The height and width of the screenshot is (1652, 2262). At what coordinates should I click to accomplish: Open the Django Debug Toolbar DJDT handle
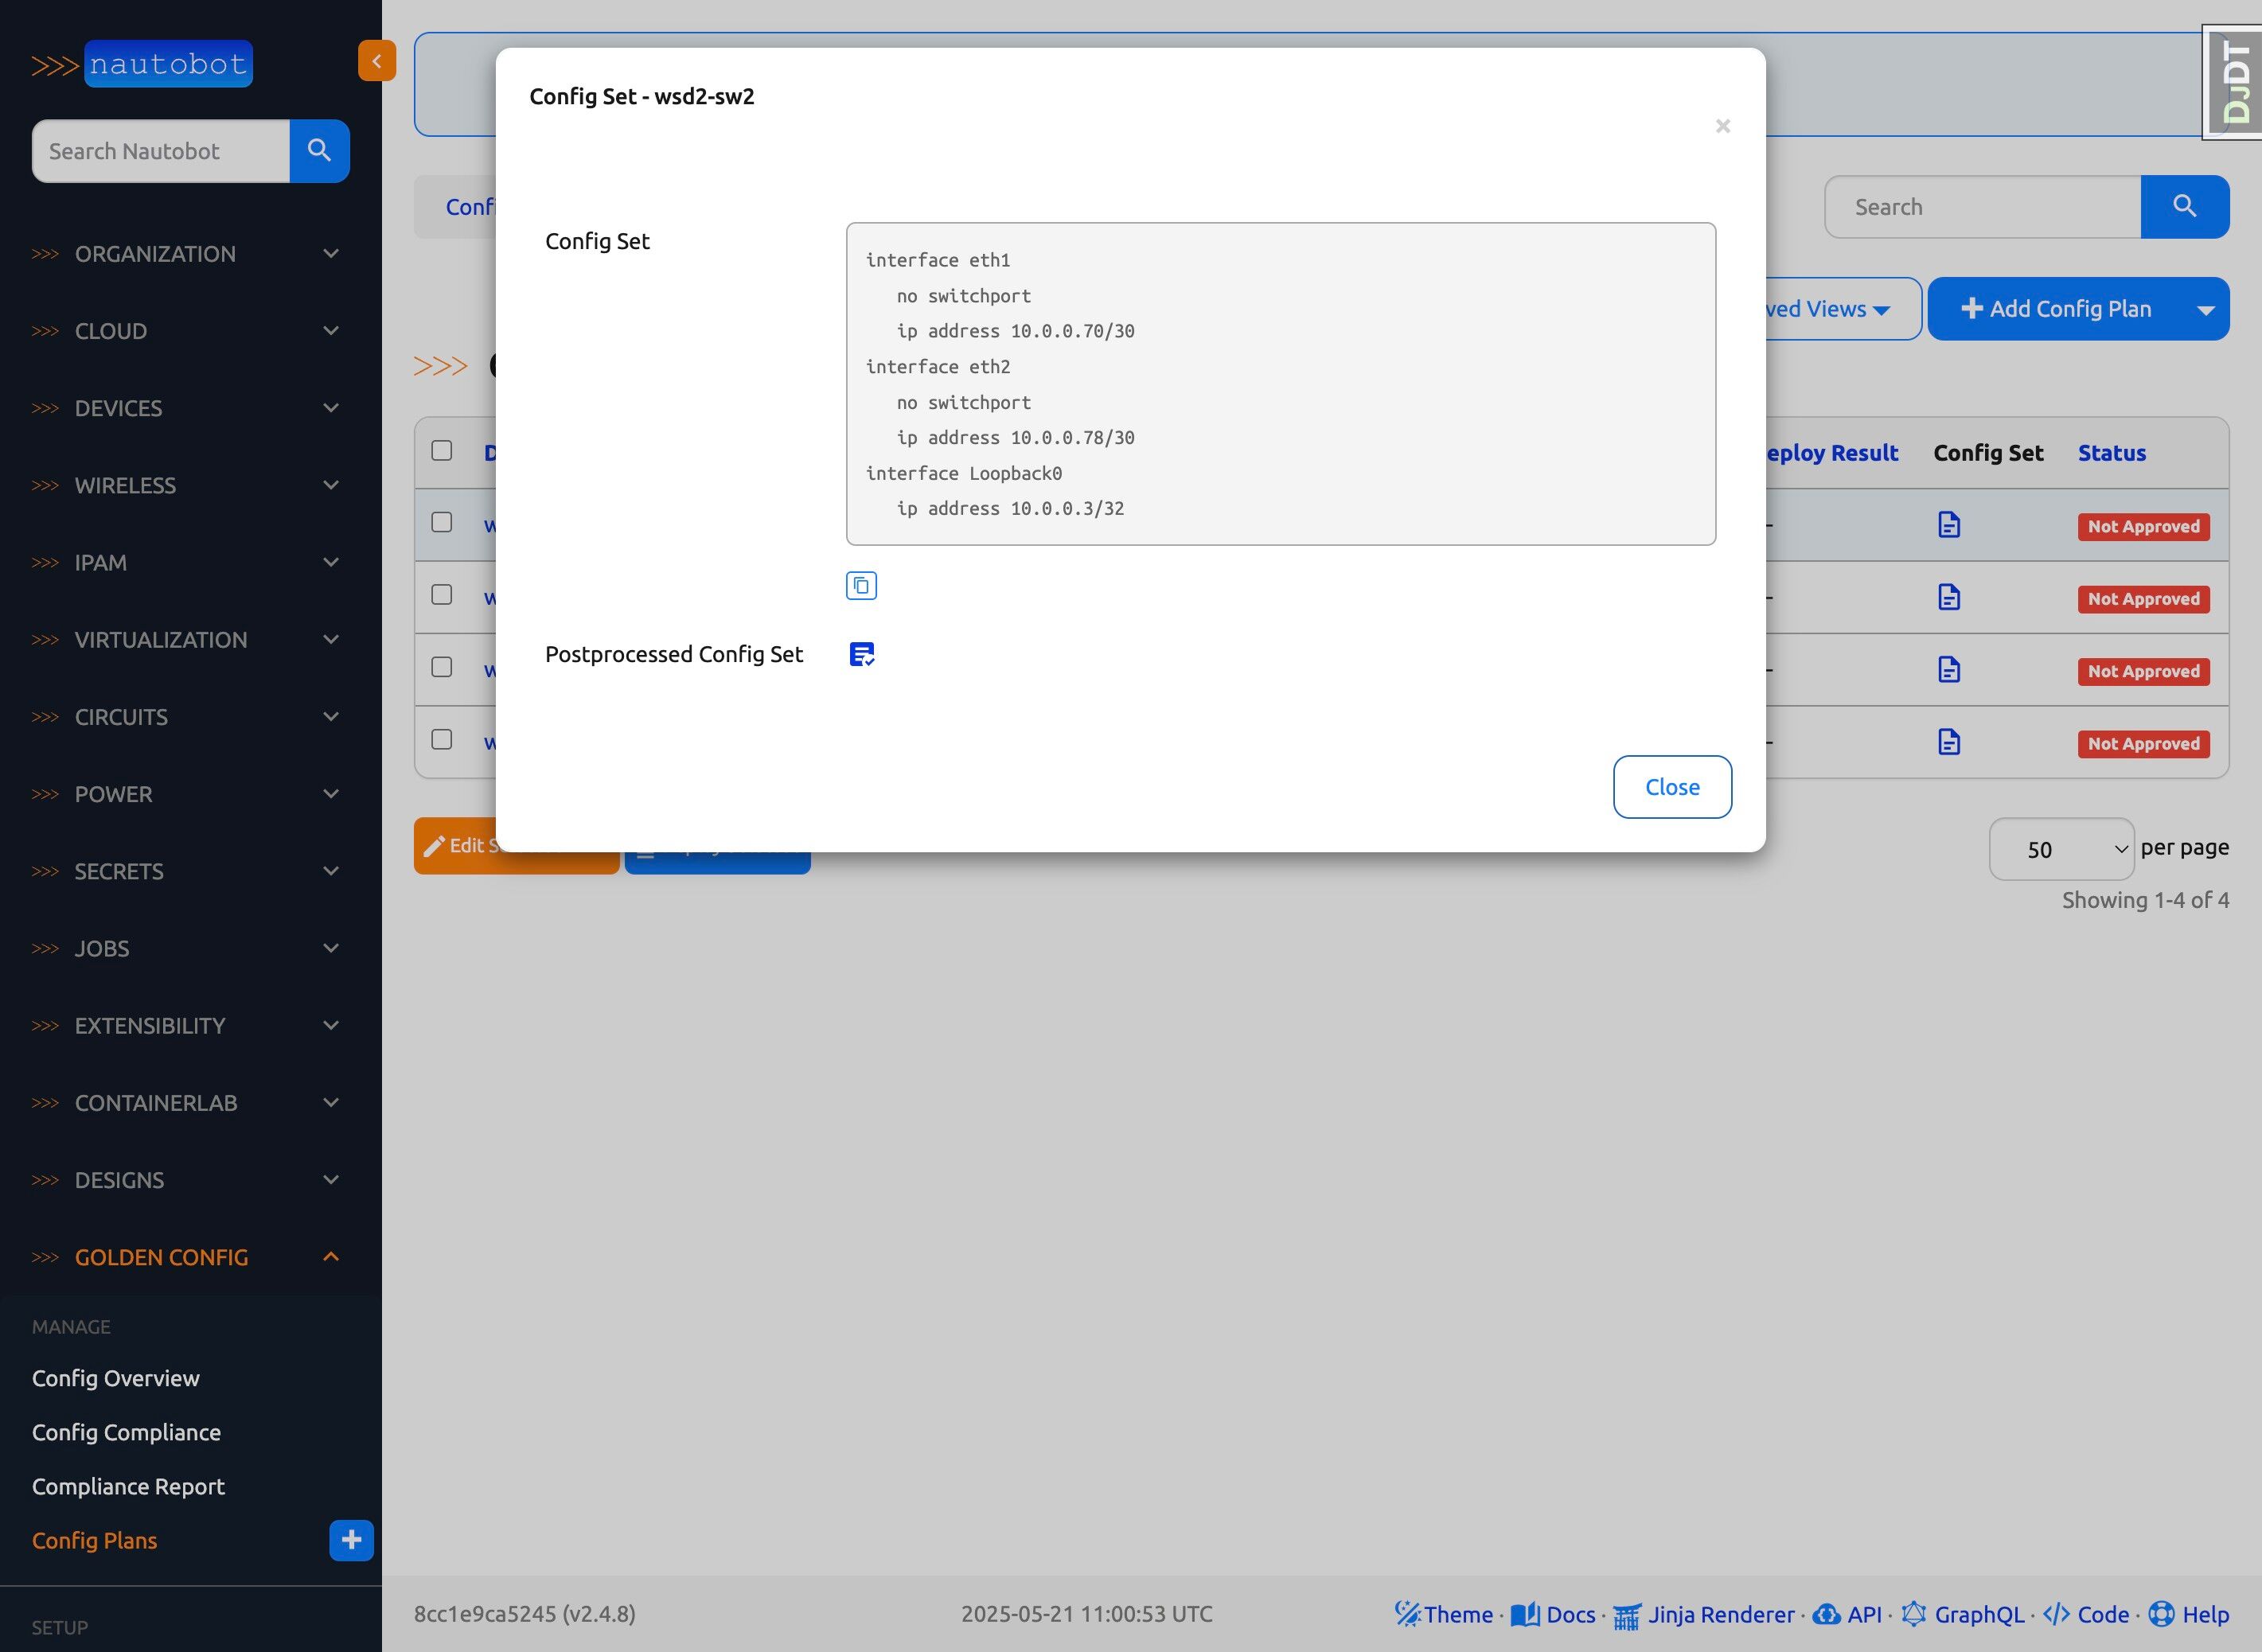pos(2235,83)
